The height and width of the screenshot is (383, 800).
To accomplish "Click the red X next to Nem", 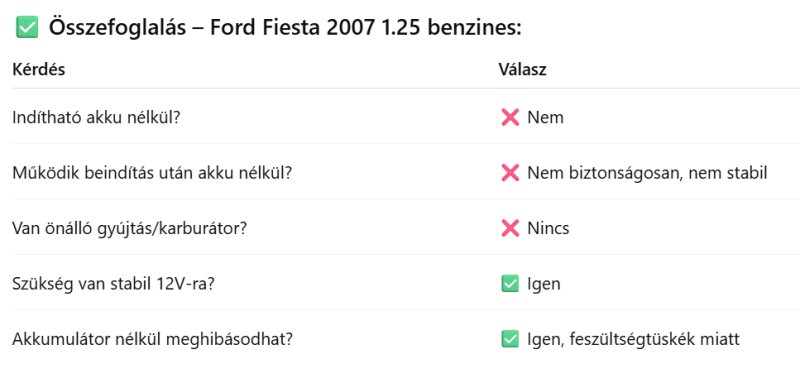I will click(510, 118).
